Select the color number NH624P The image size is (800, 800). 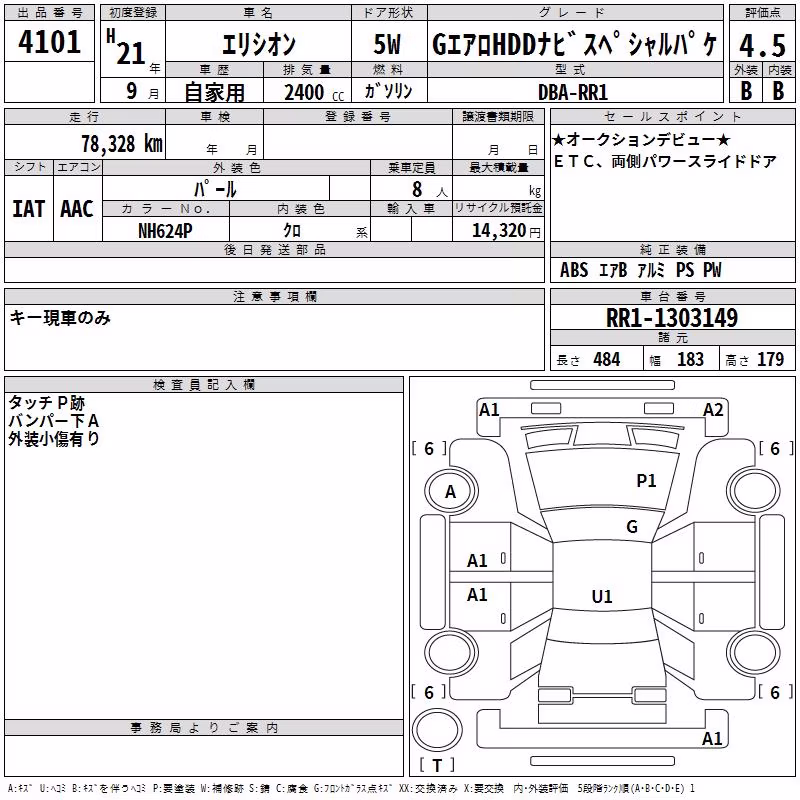(165, 231)
